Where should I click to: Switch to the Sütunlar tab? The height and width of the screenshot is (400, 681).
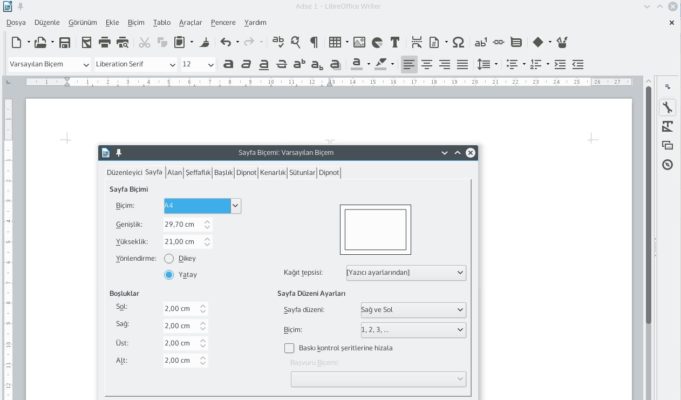coord(302,172)
